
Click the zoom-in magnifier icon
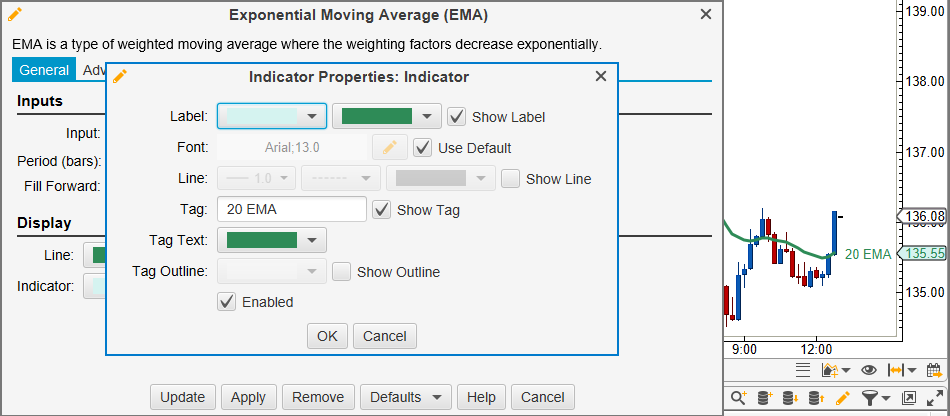739,398
